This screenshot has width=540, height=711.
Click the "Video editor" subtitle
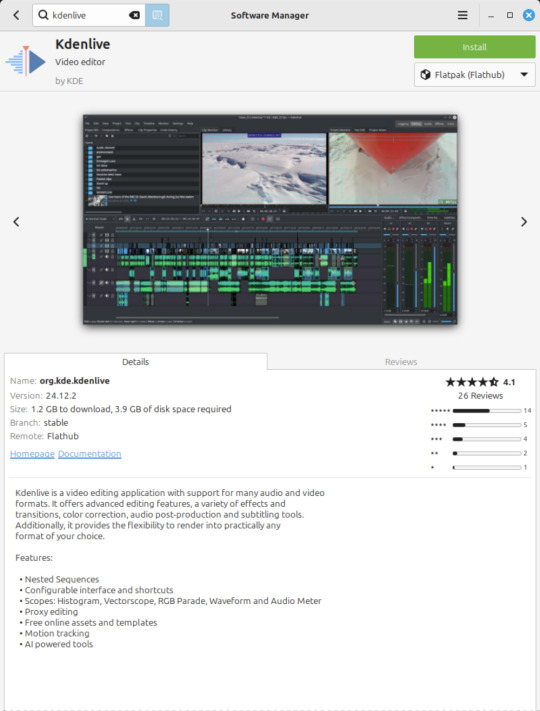[80, 62]
